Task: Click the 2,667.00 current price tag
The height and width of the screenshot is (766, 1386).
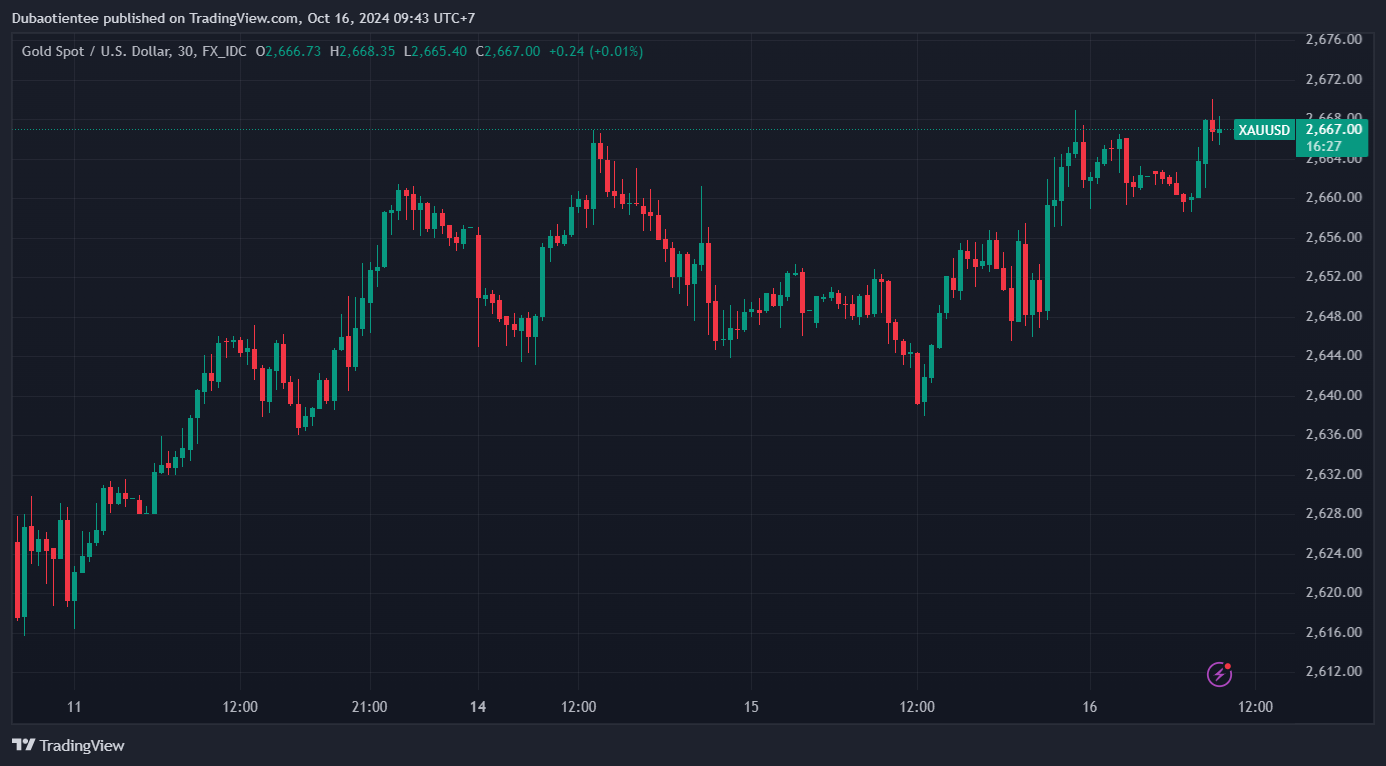Action: 1334,129
